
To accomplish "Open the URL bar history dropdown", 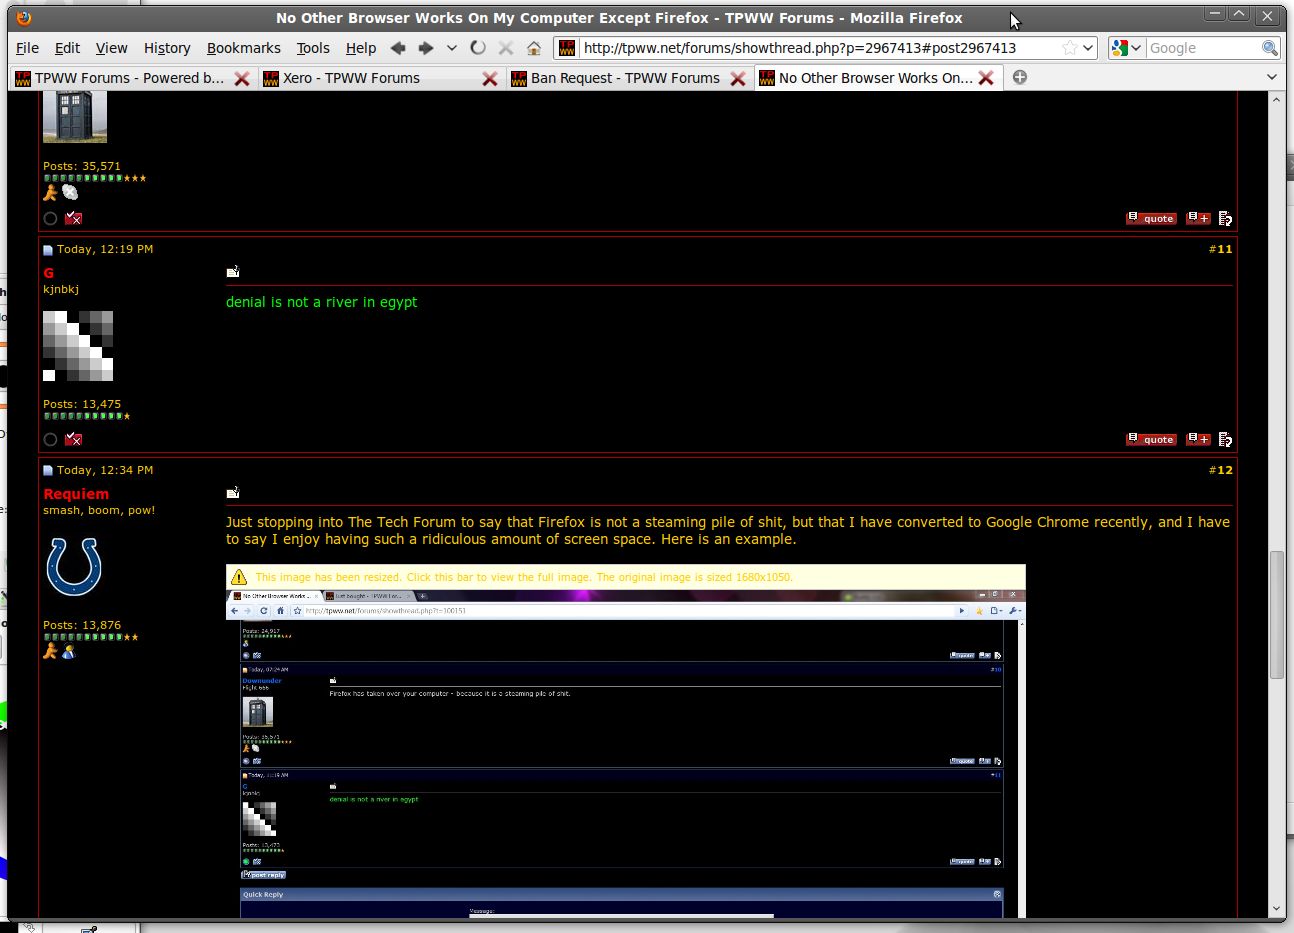I will click(1088, 48).
